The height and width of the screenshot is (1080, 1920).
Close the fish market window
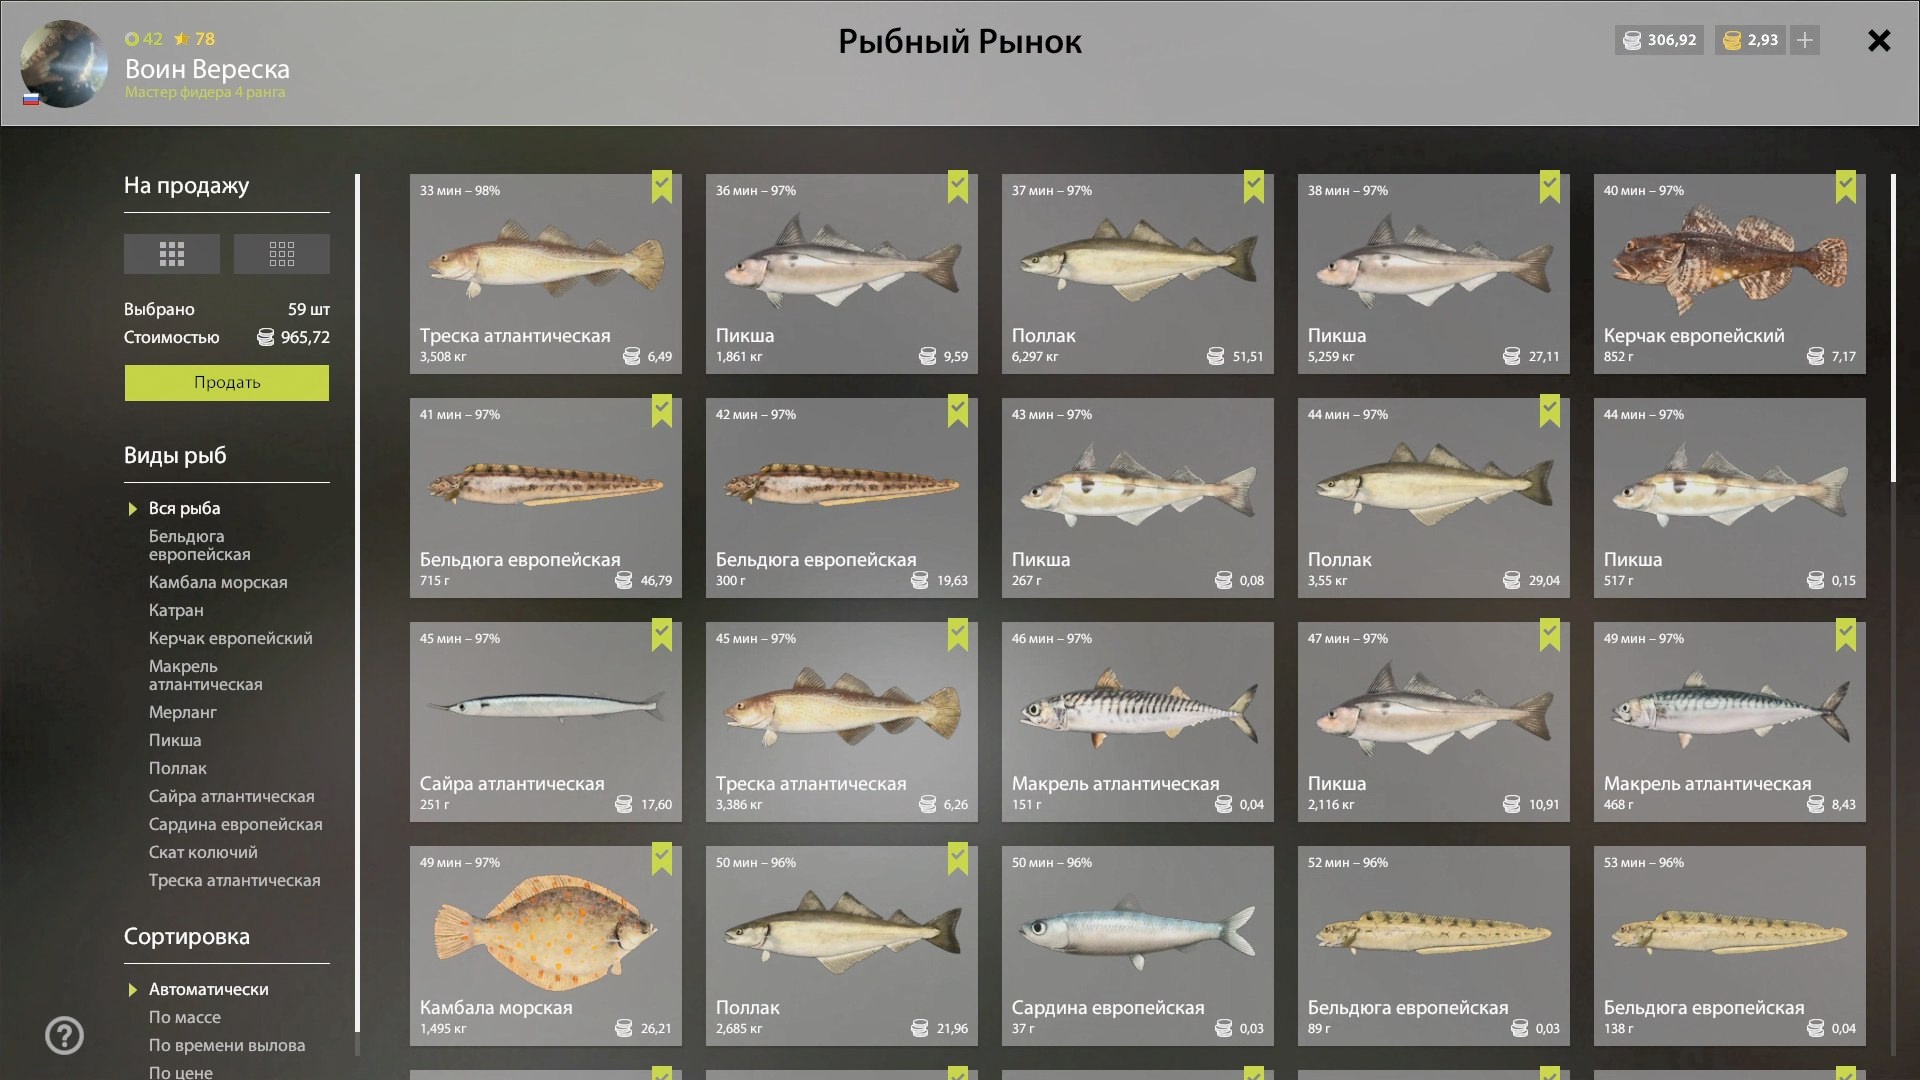[x=1879, y=40]
